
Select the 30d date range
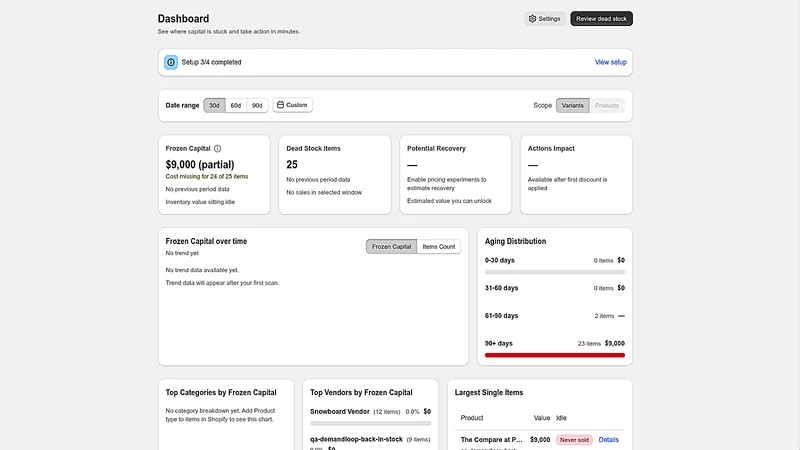coord(214,106)
